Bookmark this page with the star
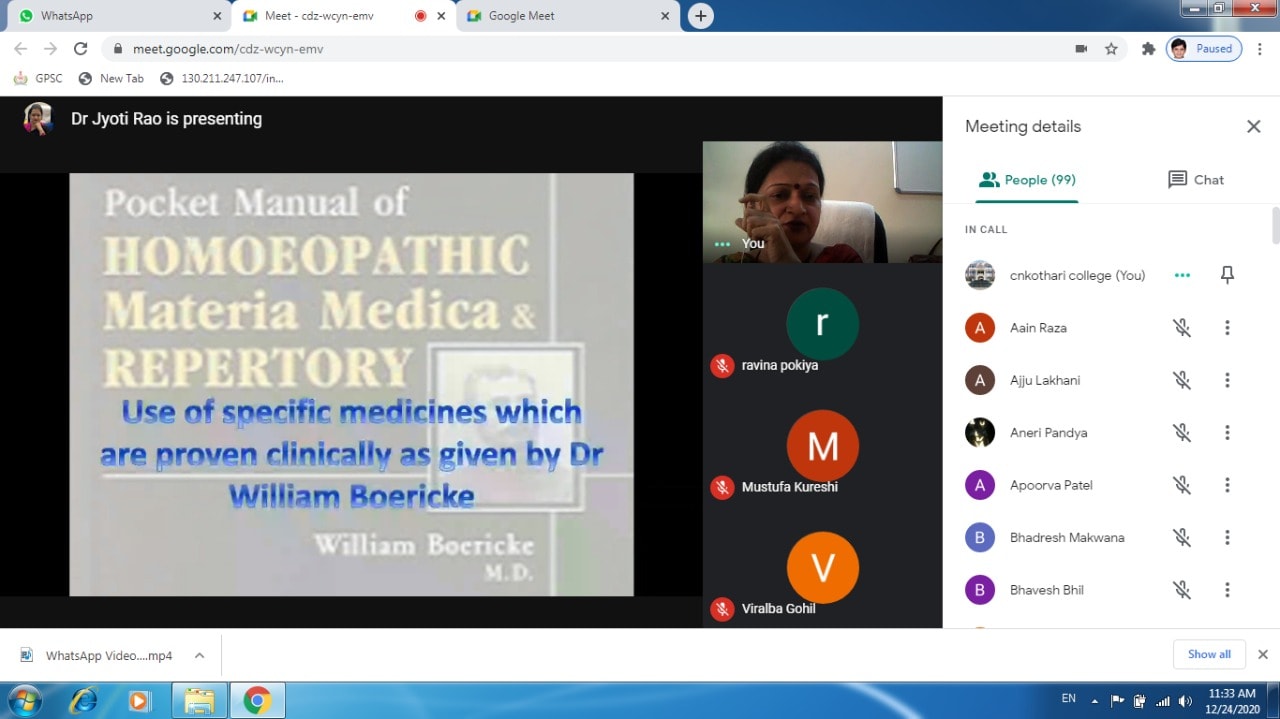1280x719 pixels. point(1111,48)
